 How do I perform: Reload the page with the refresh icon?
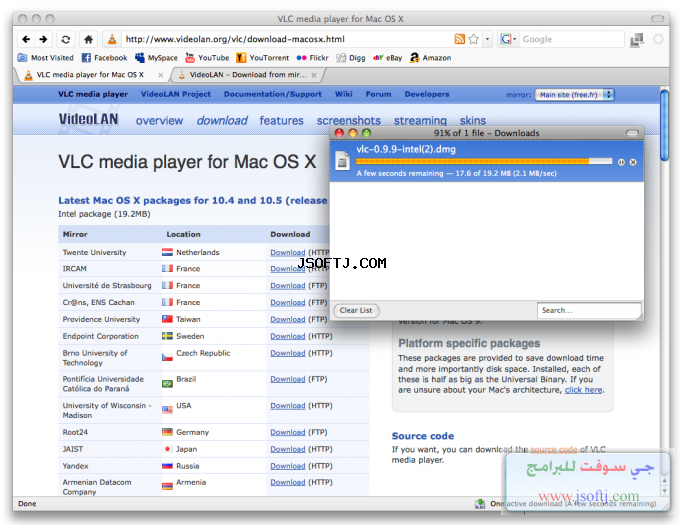click(66, 39)
